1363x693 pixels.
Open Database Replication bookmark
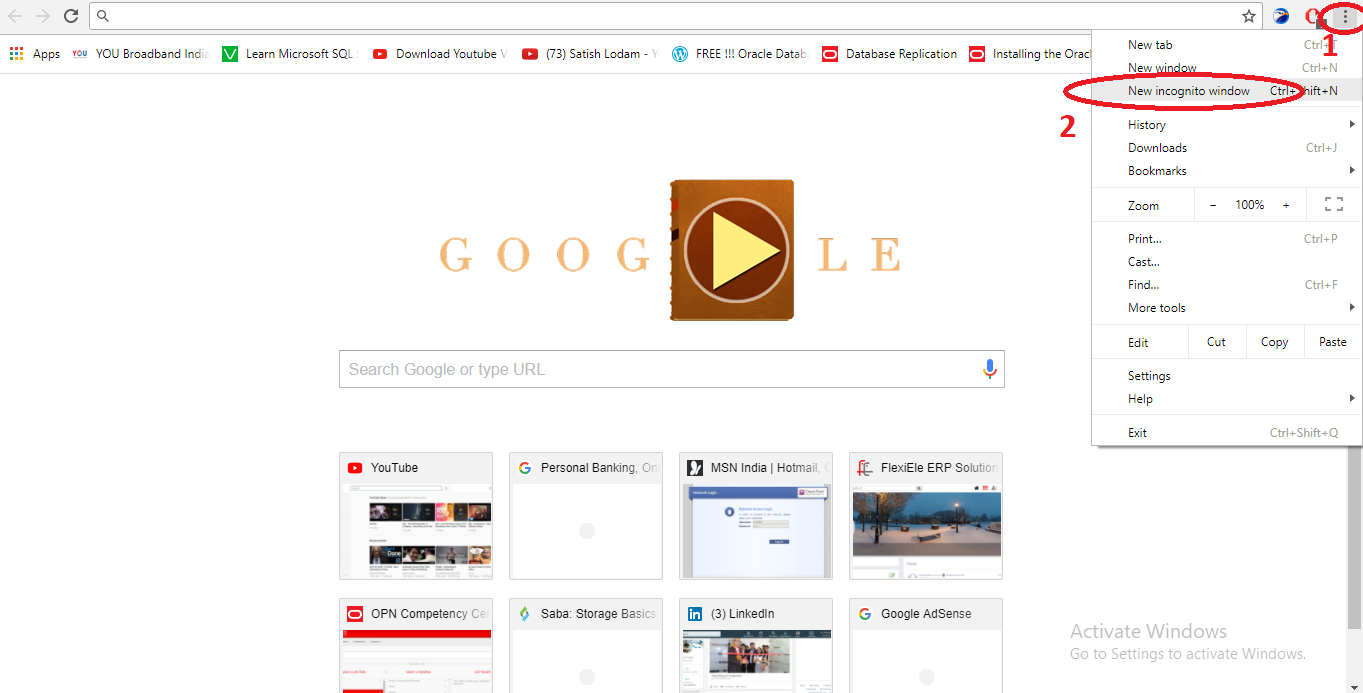890,54
